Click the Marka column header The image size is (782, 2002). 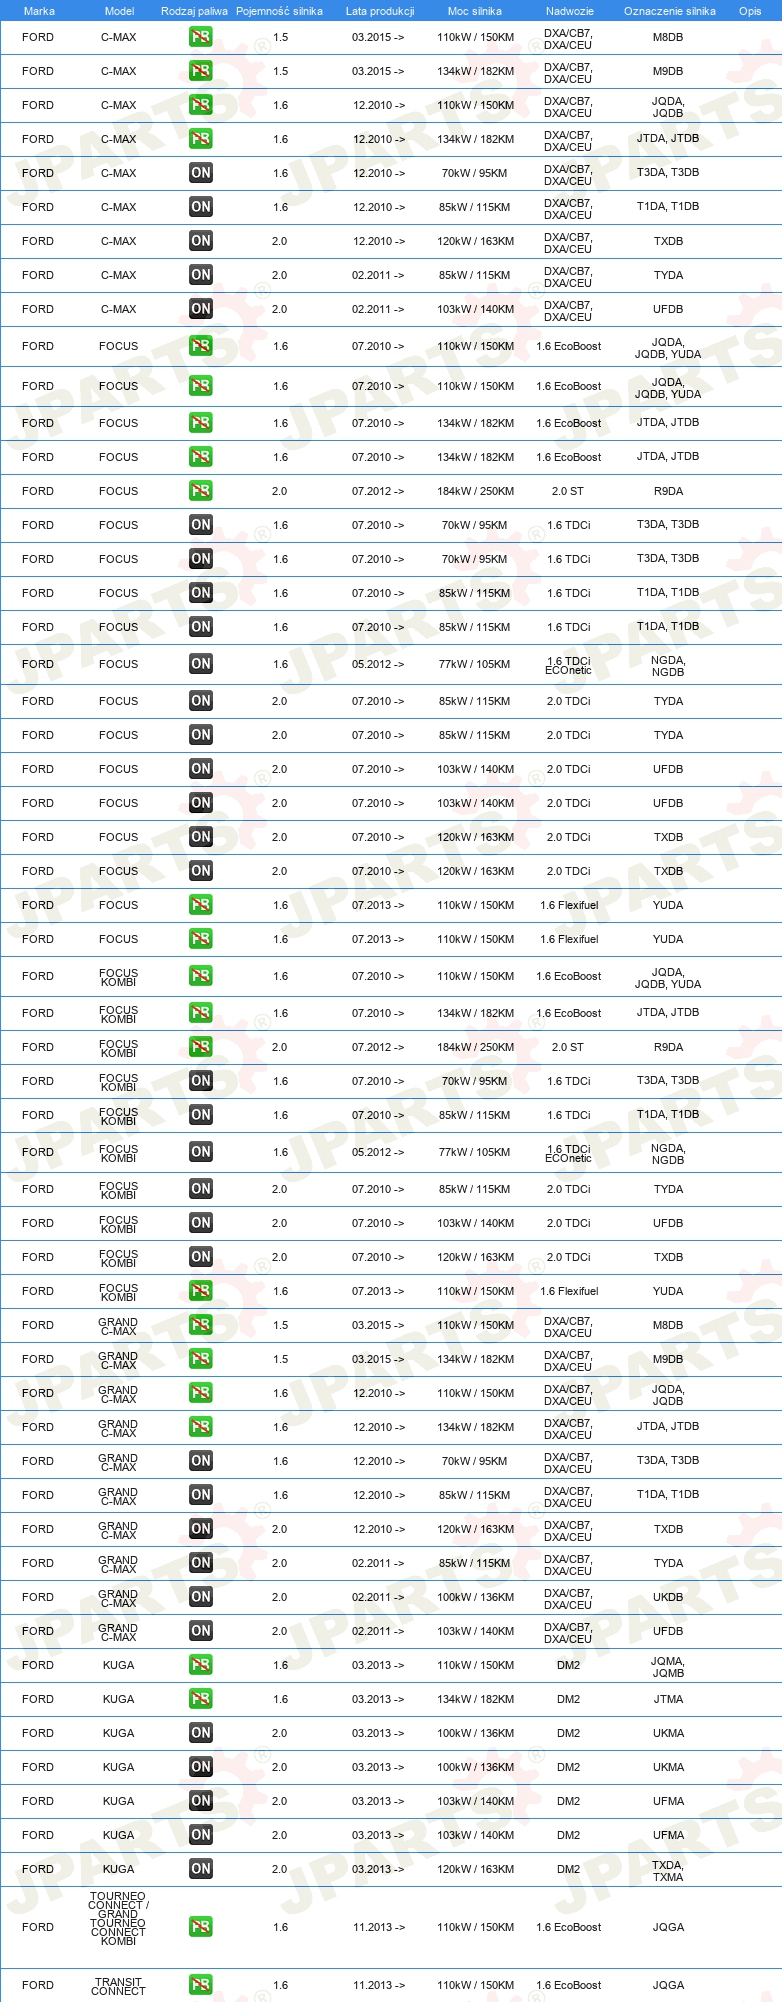click(x=39, y=11)
